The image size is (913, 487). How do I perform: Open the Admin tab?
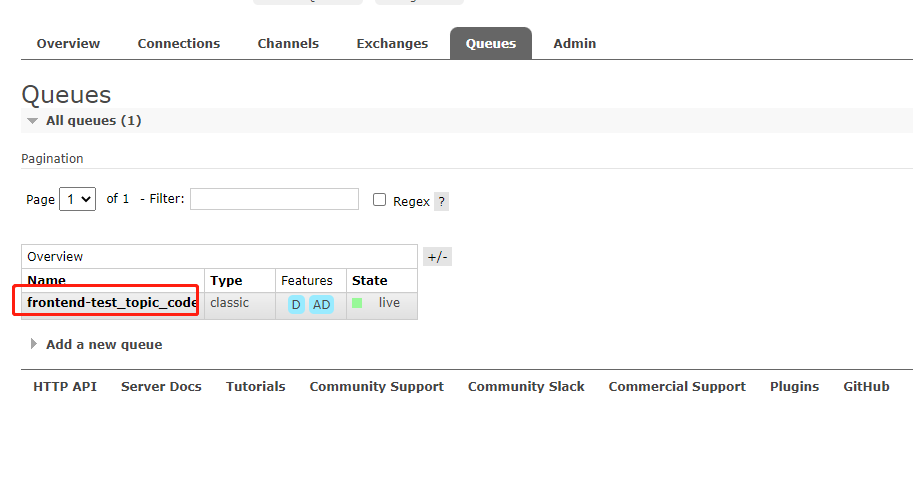(575, 44)
